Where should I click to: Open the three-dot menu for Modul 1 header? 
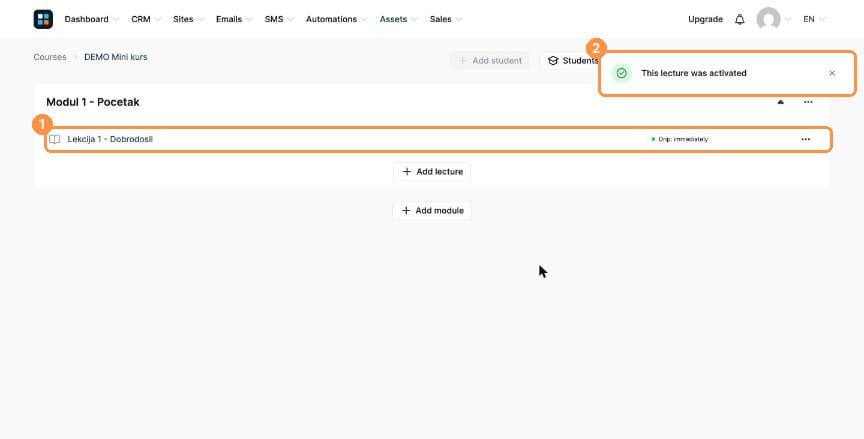point(808,102)
